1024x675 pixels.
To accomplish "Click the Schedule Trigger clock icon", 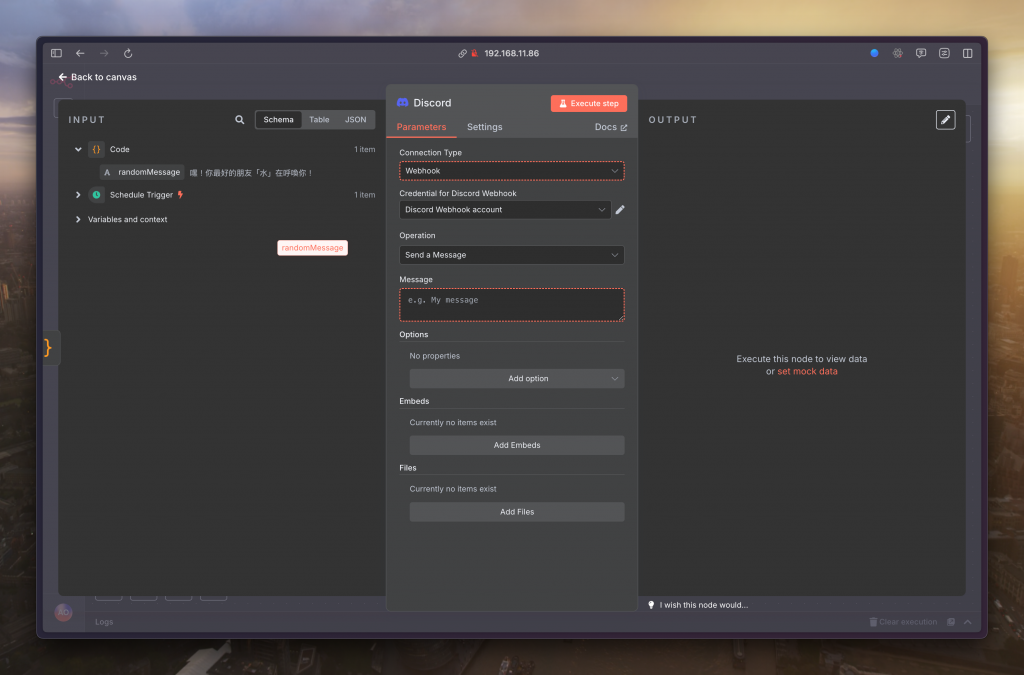I will (96, 195).
